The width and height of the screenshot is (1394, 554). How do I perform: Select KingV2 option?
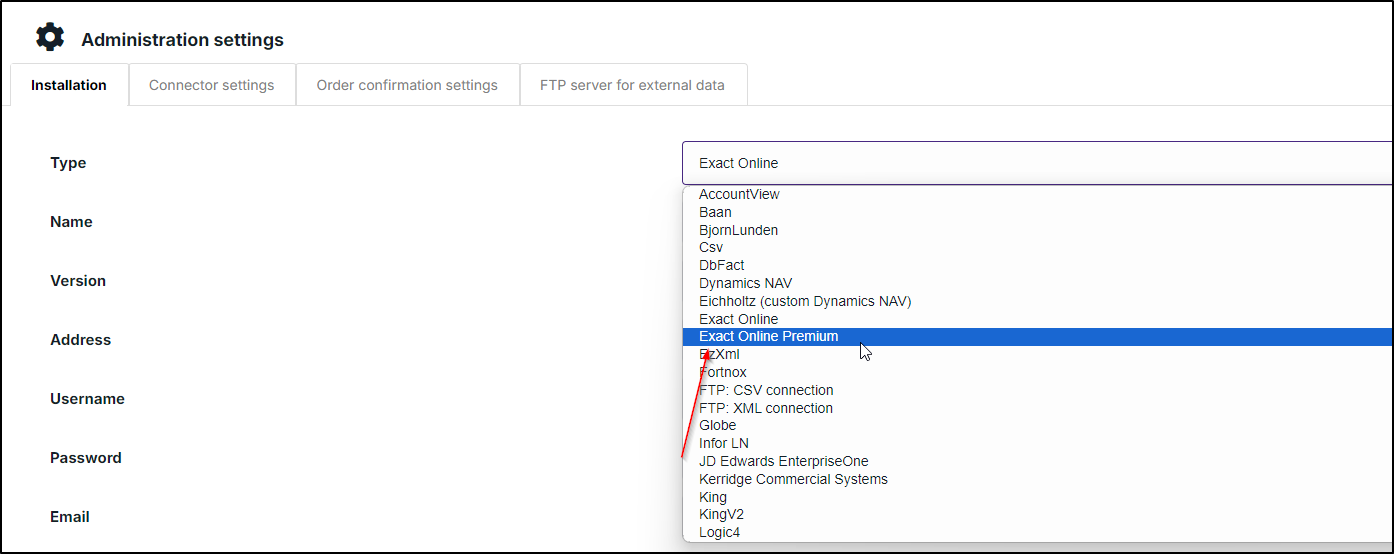pos(1037,514)
